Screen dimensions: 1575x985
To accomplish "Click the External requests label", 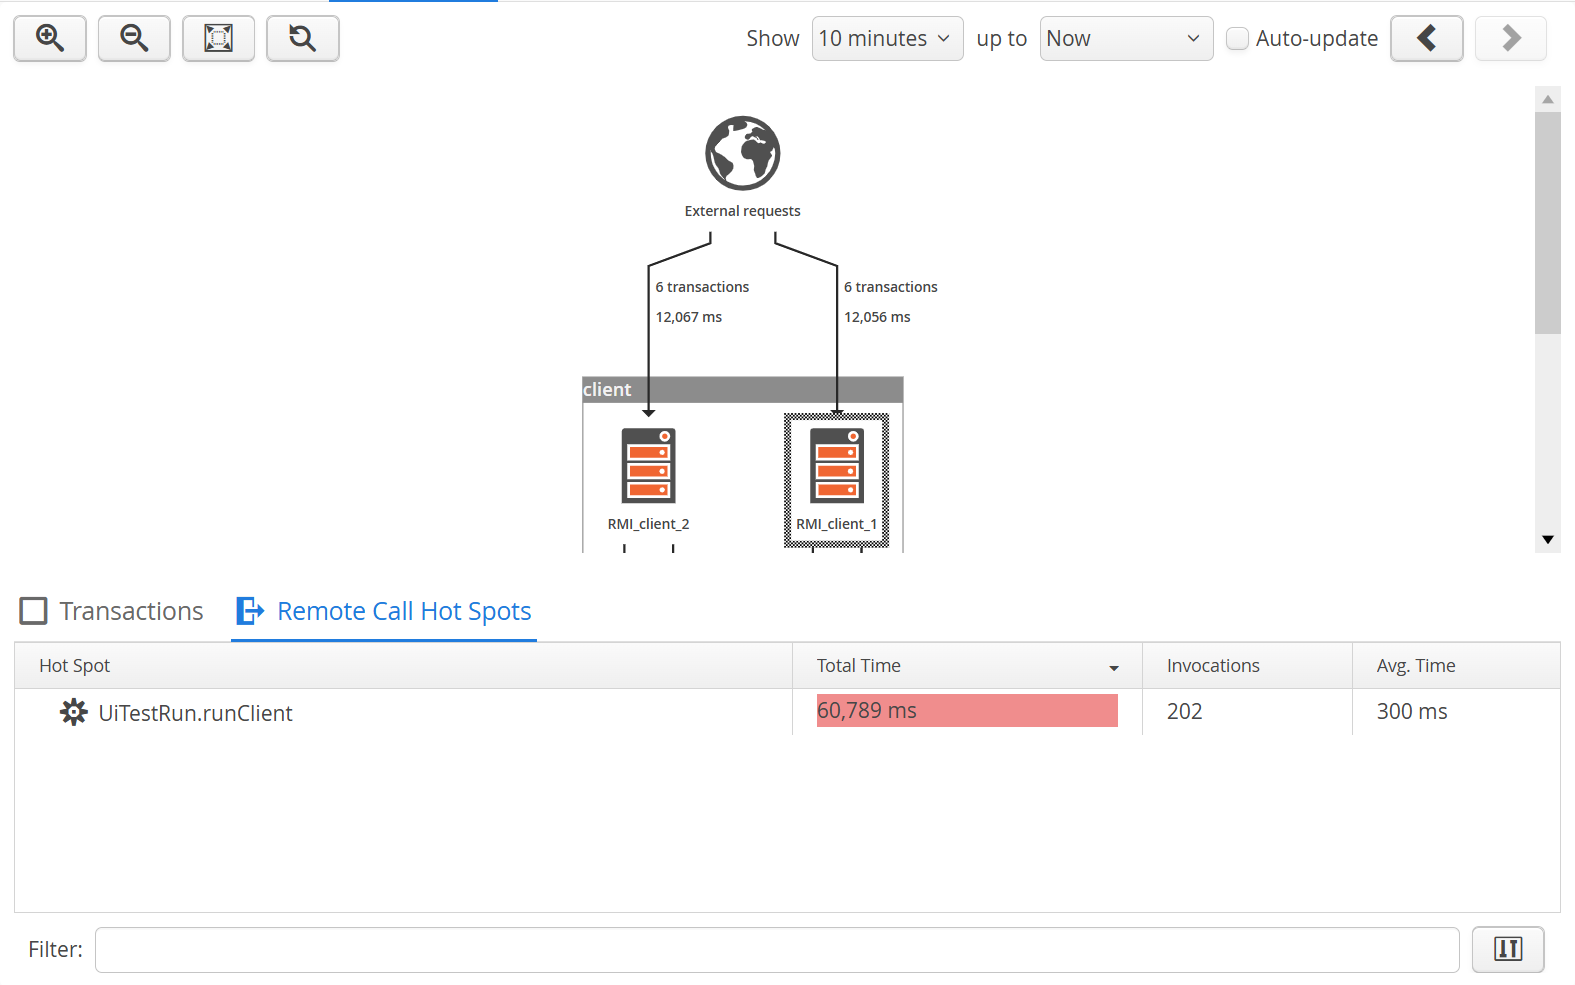I will point(742,211).
